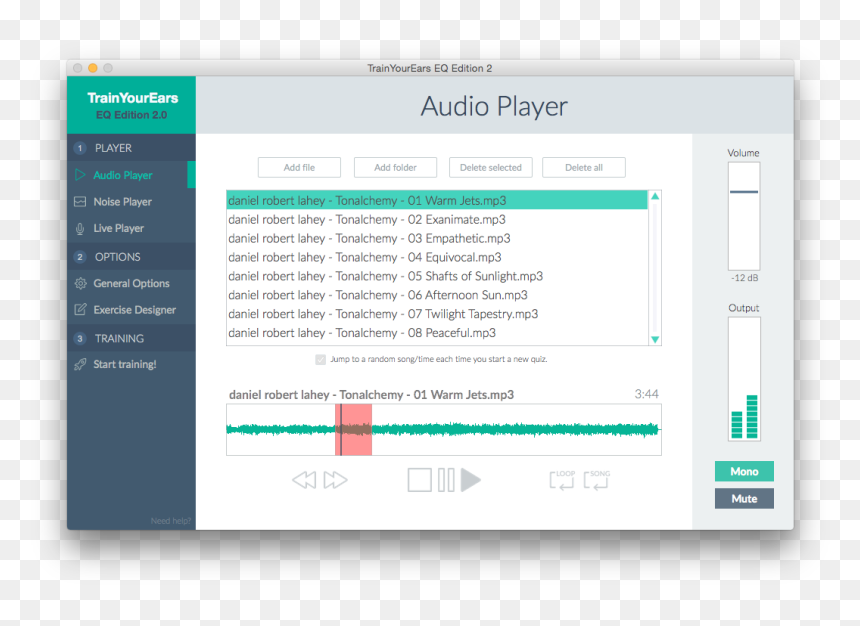Click the Add folder button
Viewport: 860px width, 626px height.
[395, 167]
